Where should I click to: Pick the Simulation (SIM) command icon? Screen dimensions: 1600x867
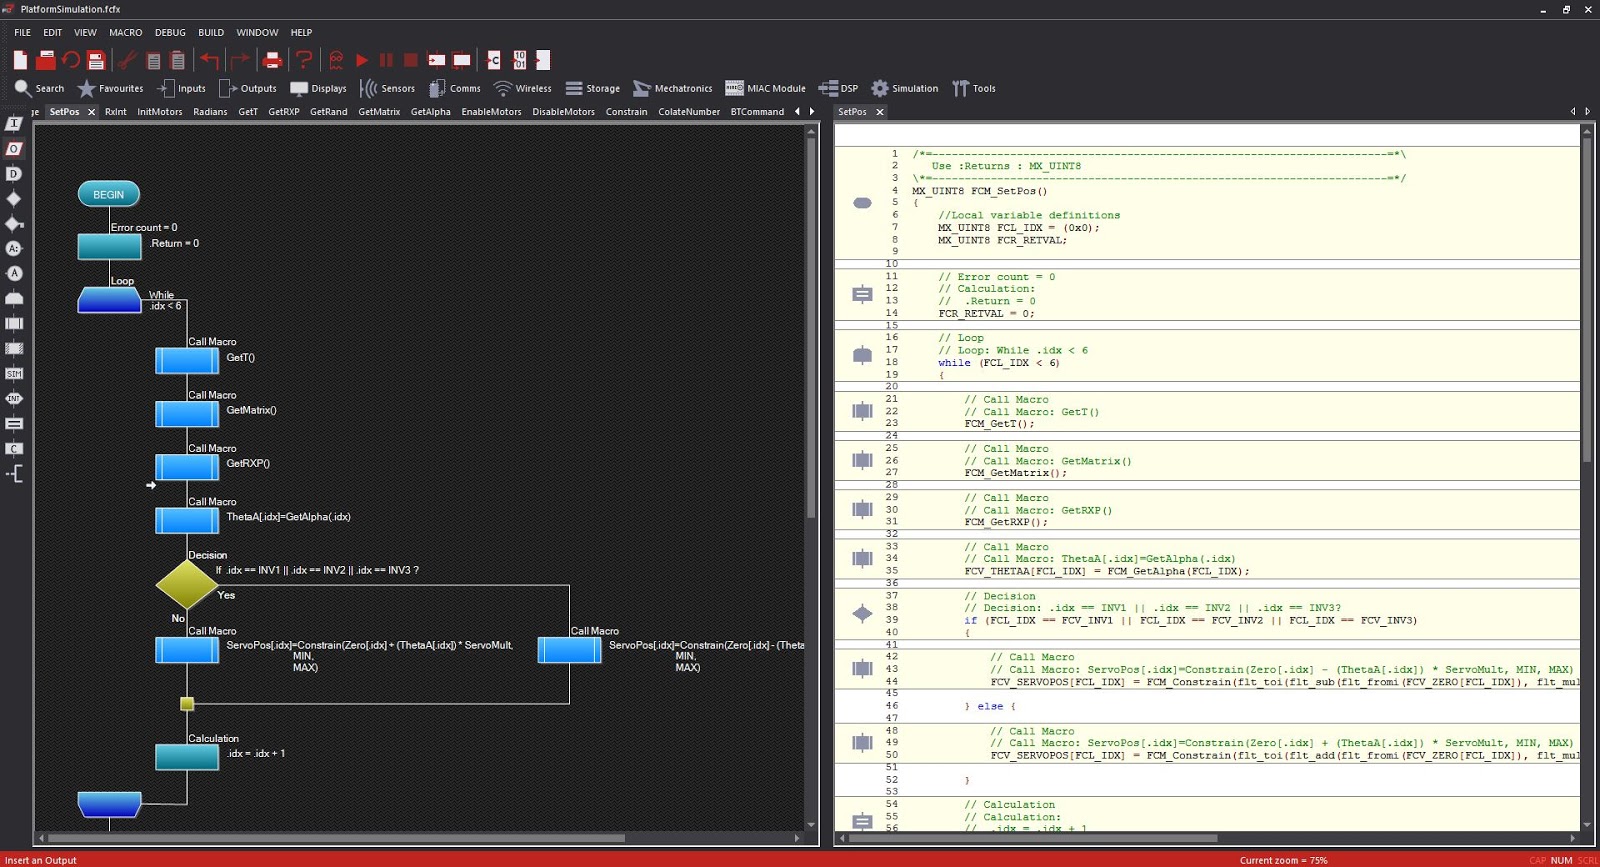14,374
